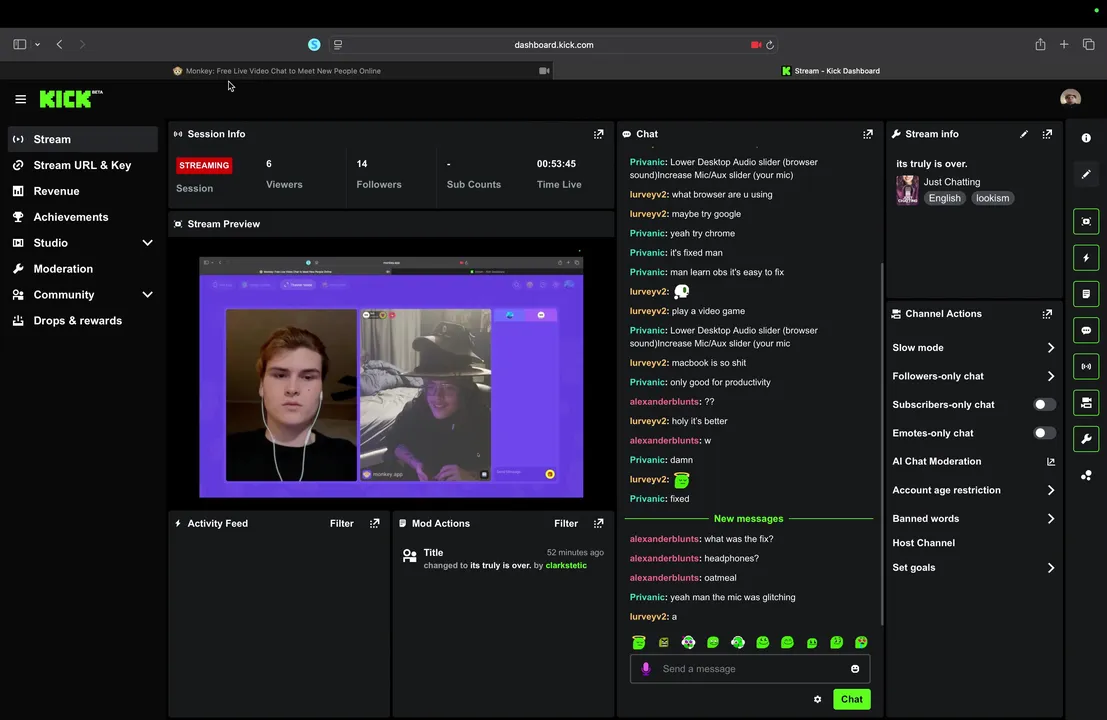Image resolution: width=1107 pixels, height=720 pixels.
Task: Toggle Subscribers-only chat switch
Action: click(1044, 404)
